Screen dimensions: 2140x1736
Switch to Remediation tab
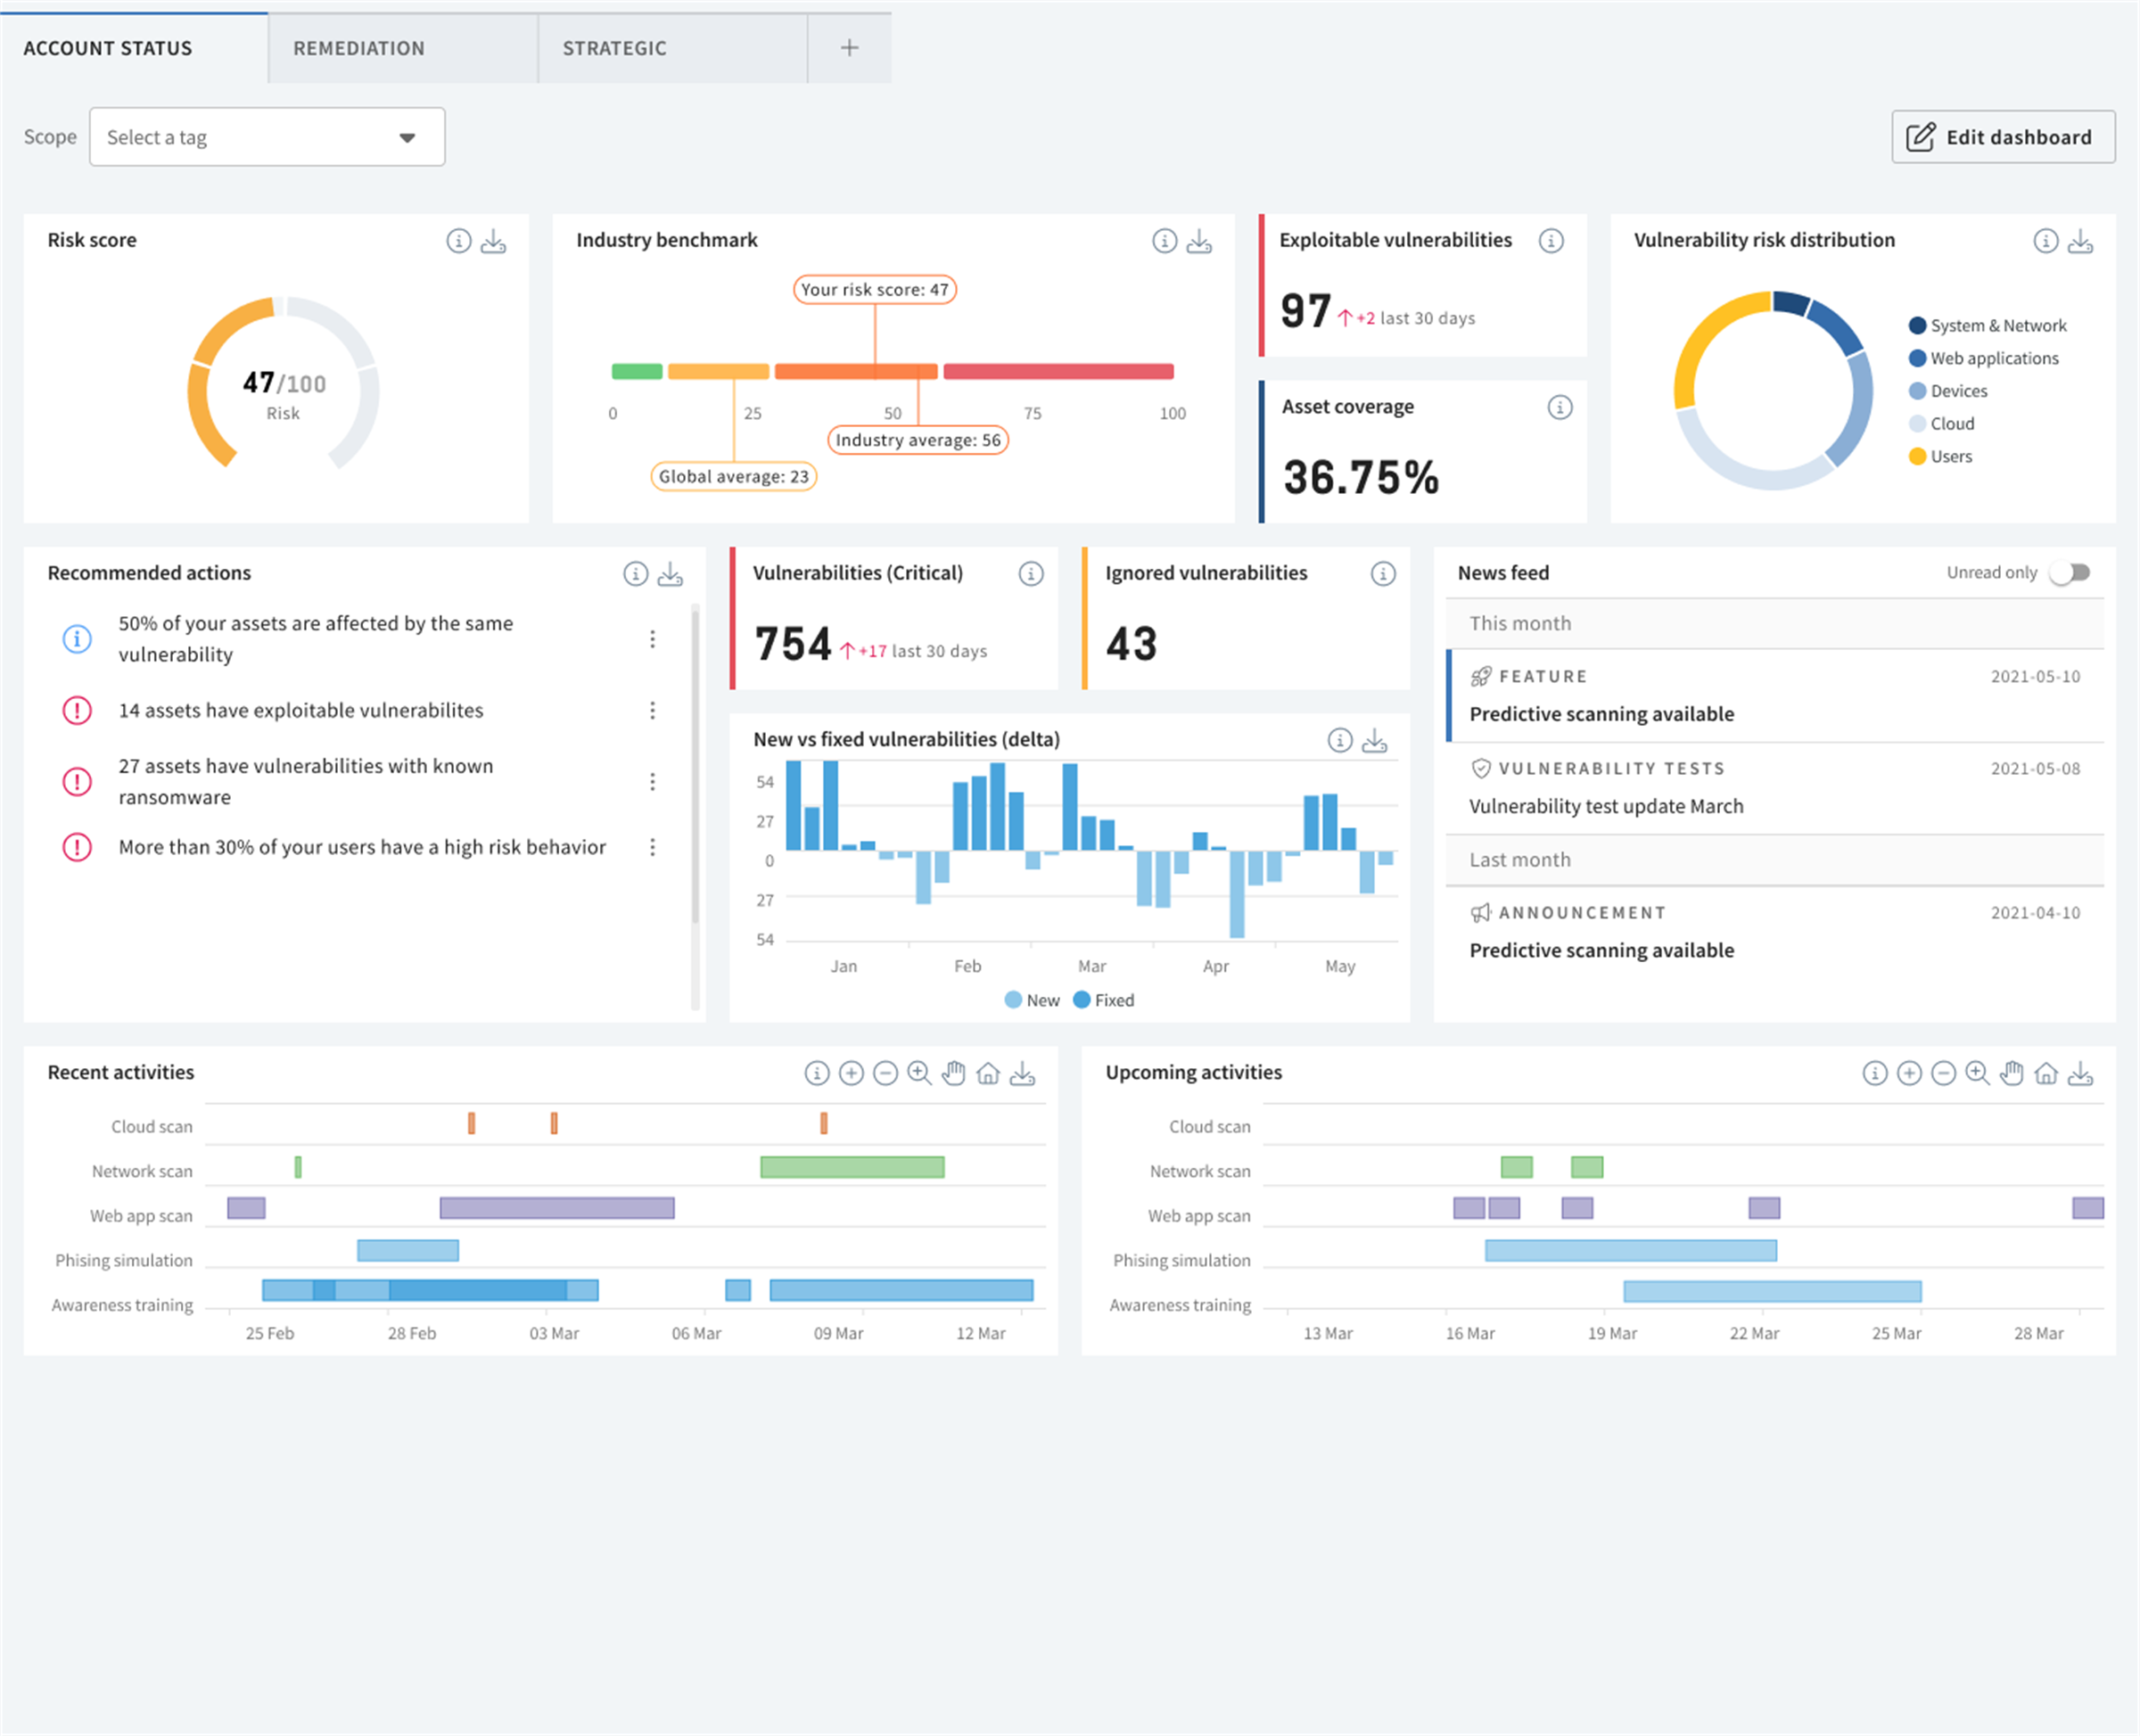403,48
